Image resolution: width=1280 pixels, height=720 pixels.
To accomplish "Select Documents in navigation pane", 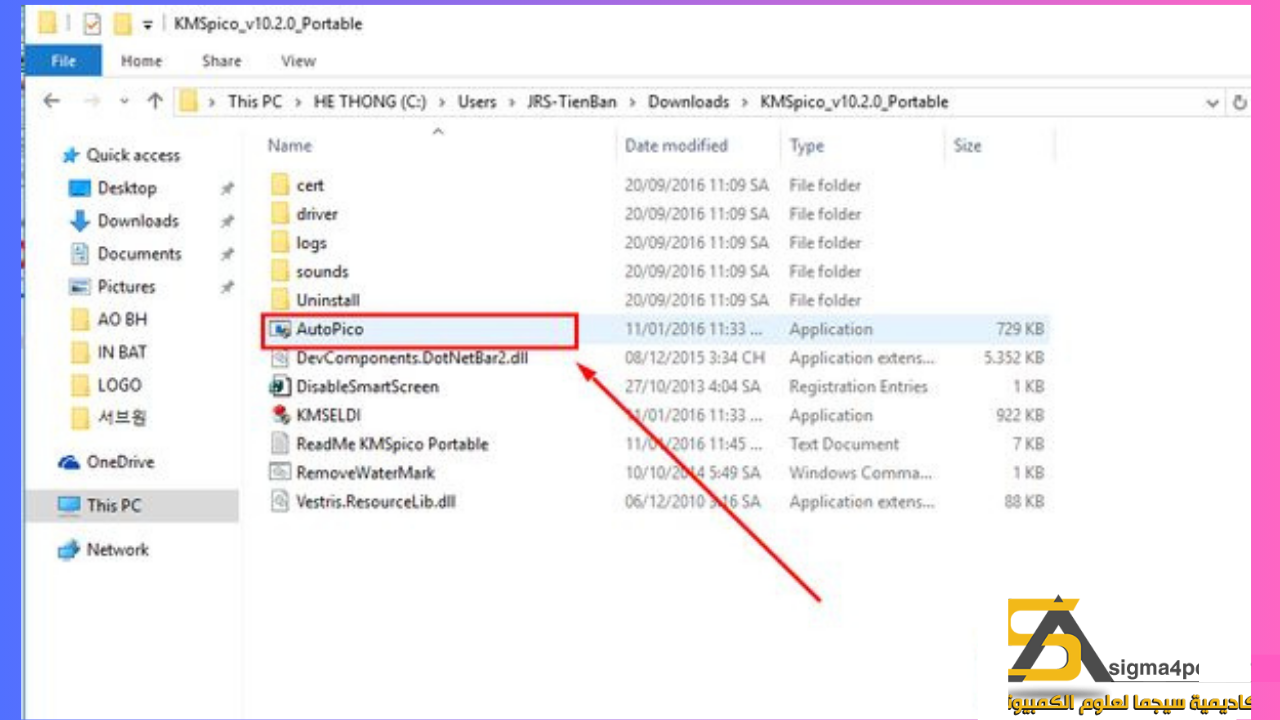I will coord(139,254).
